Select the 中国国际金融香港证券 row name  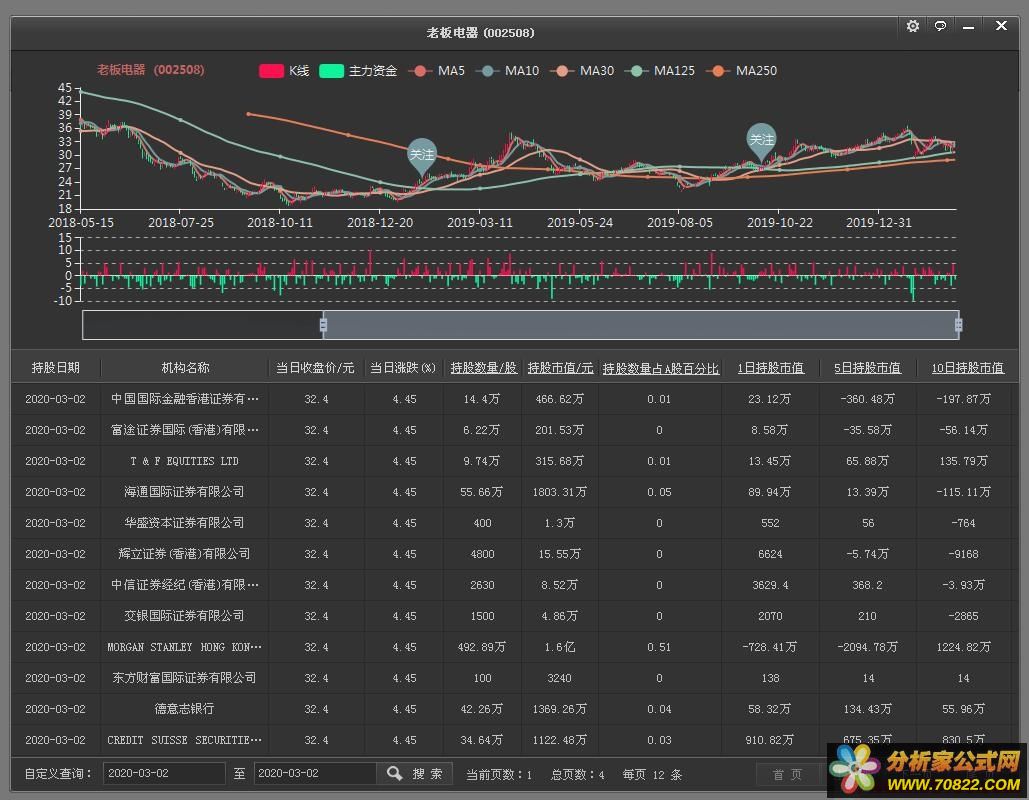pyautogui.click(x=184, y=399)
